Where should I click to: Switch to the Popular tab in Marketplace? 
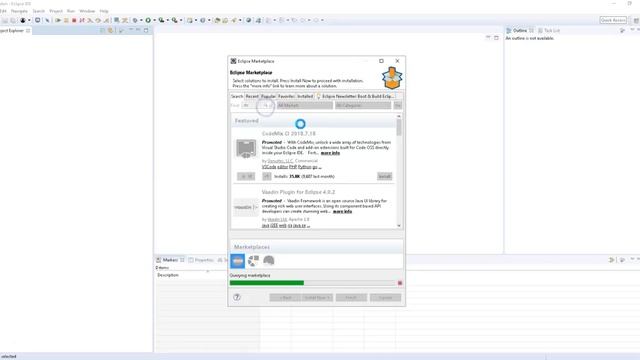268,96
